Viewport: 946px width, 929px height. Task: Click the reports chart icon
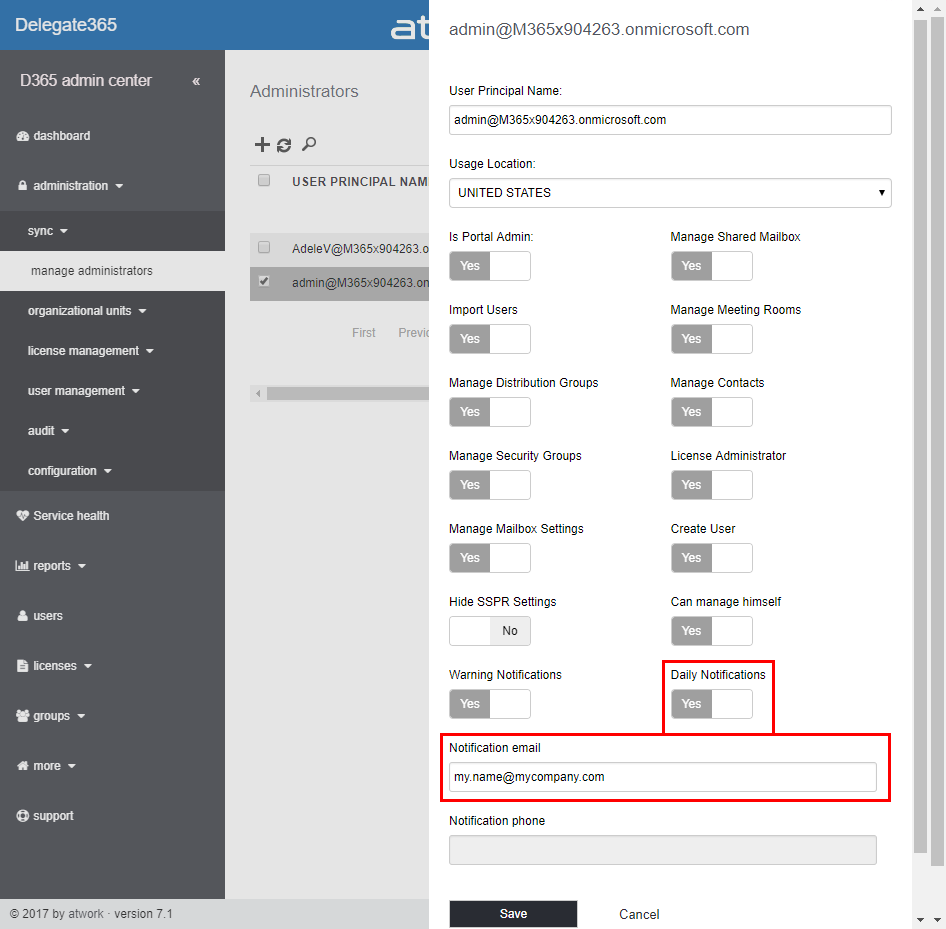22,566
